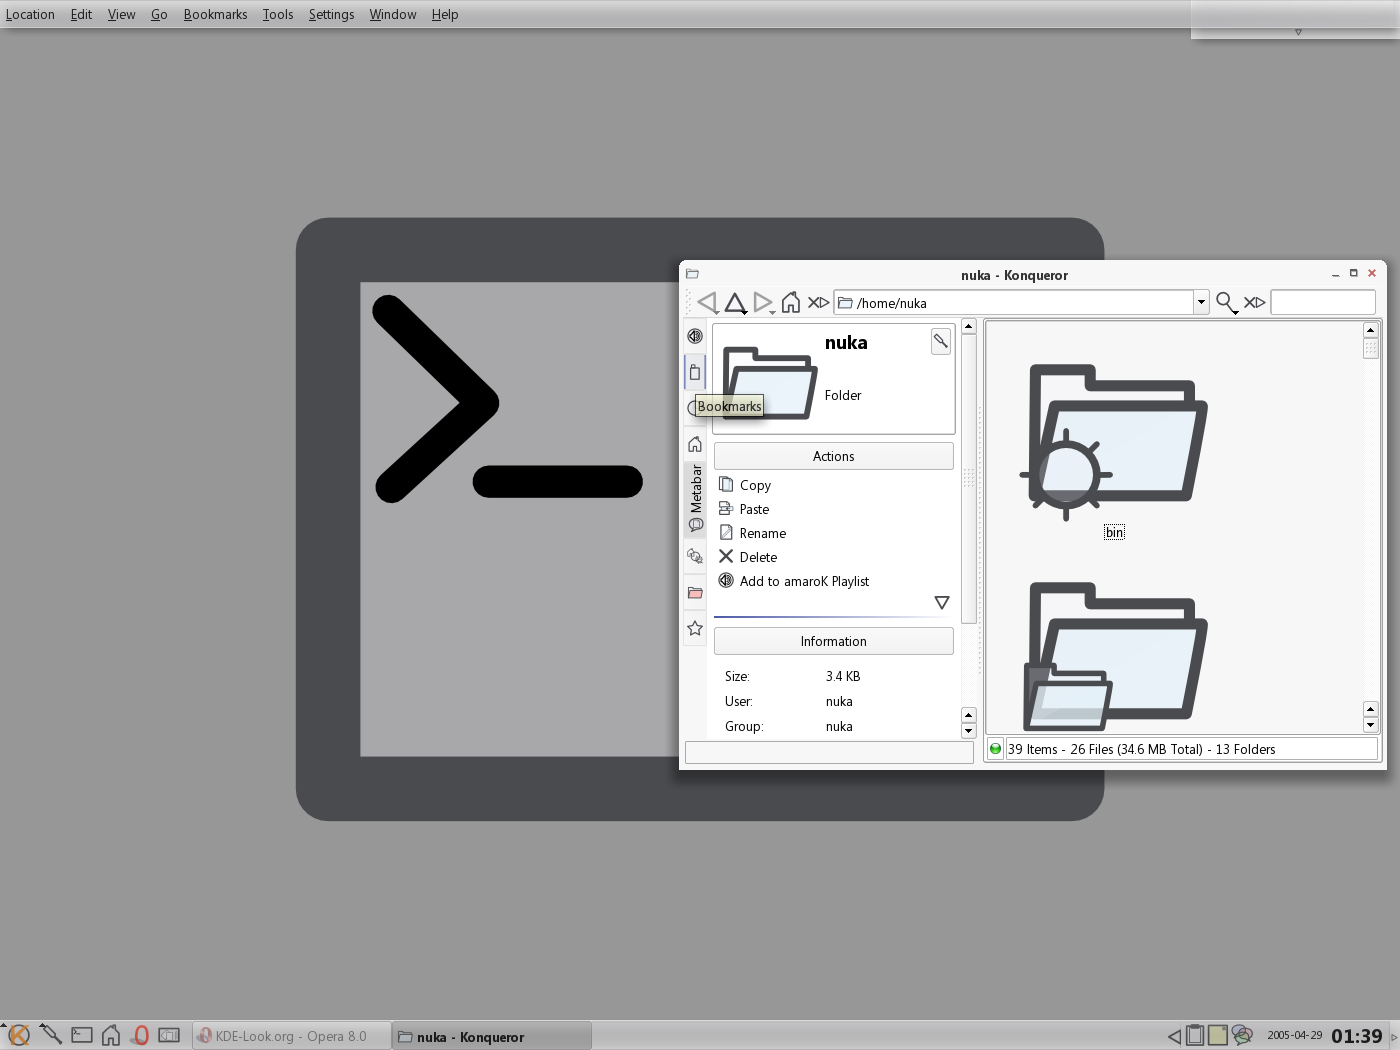This screenshot has height=1050, width=1400.
Task: Open the location bar history dropdown arrow
Action: click(x=1200, y=302)
